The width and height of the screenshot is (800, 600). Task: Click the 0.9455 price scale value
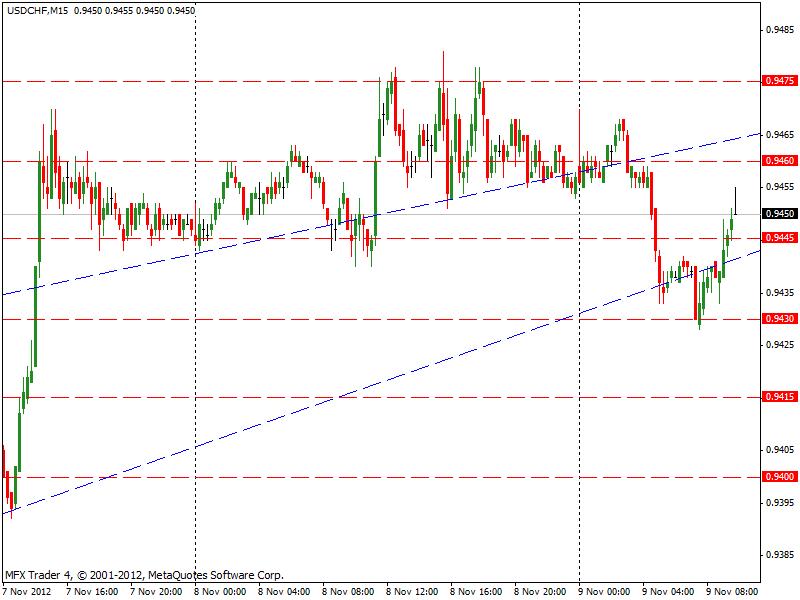780,187
